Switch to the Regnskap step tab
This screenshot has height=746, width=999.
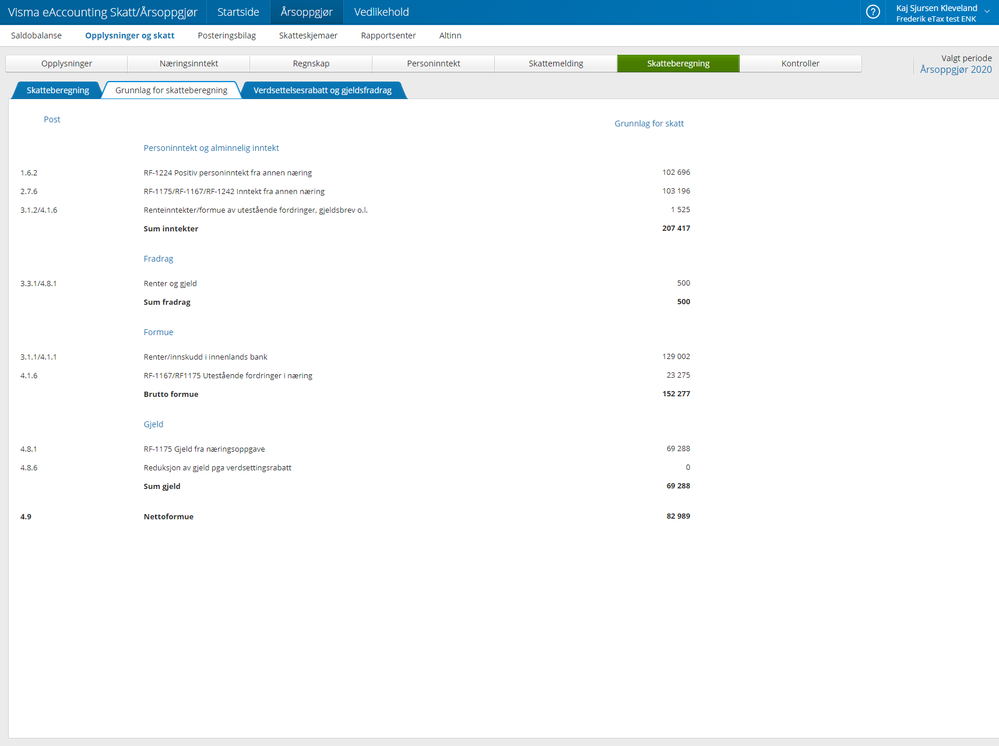click(x=311, y=64)
